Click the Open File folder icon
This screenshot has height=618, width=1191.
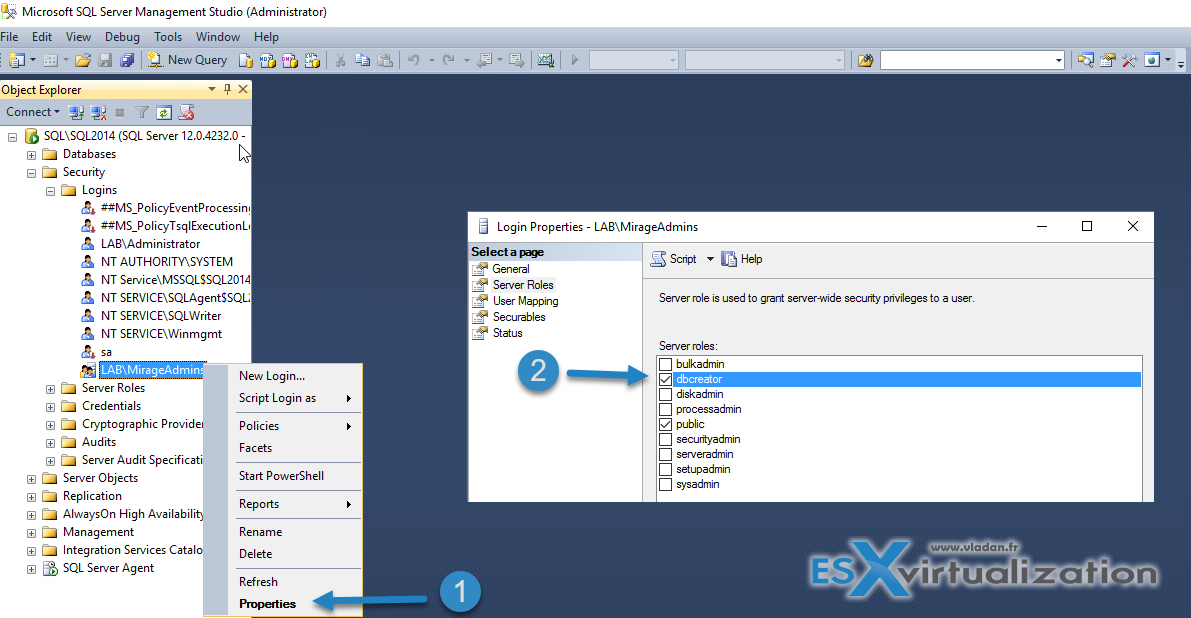click(x=83, y=60)
